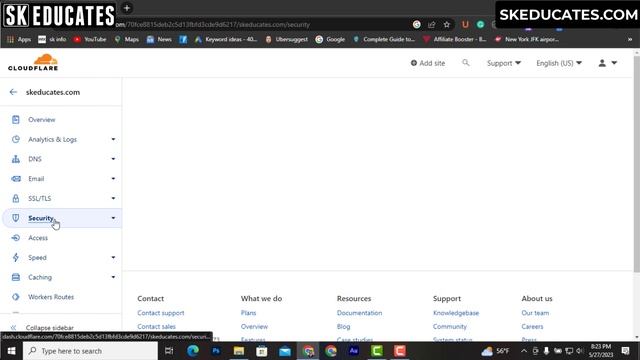Click the Workers Routes icon
Viewport: 640px width, 360px height.
[x=16, y=297]
